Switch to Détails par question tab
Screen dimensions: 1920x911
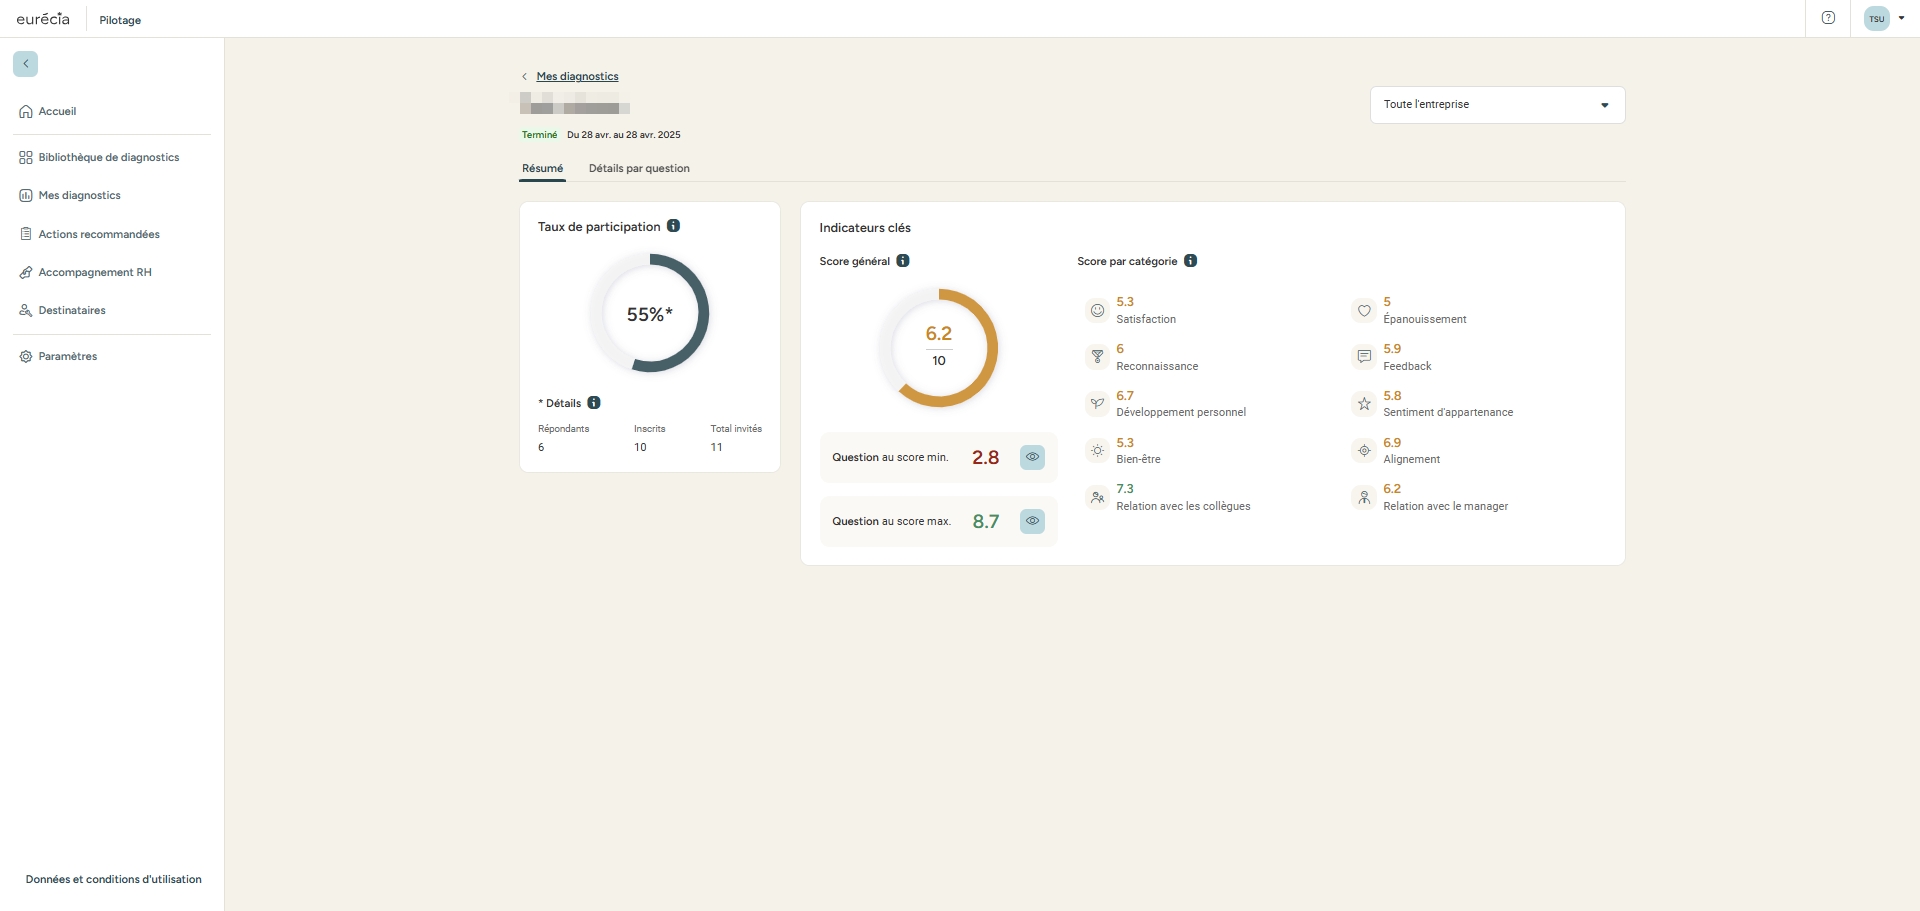[639, 168]
